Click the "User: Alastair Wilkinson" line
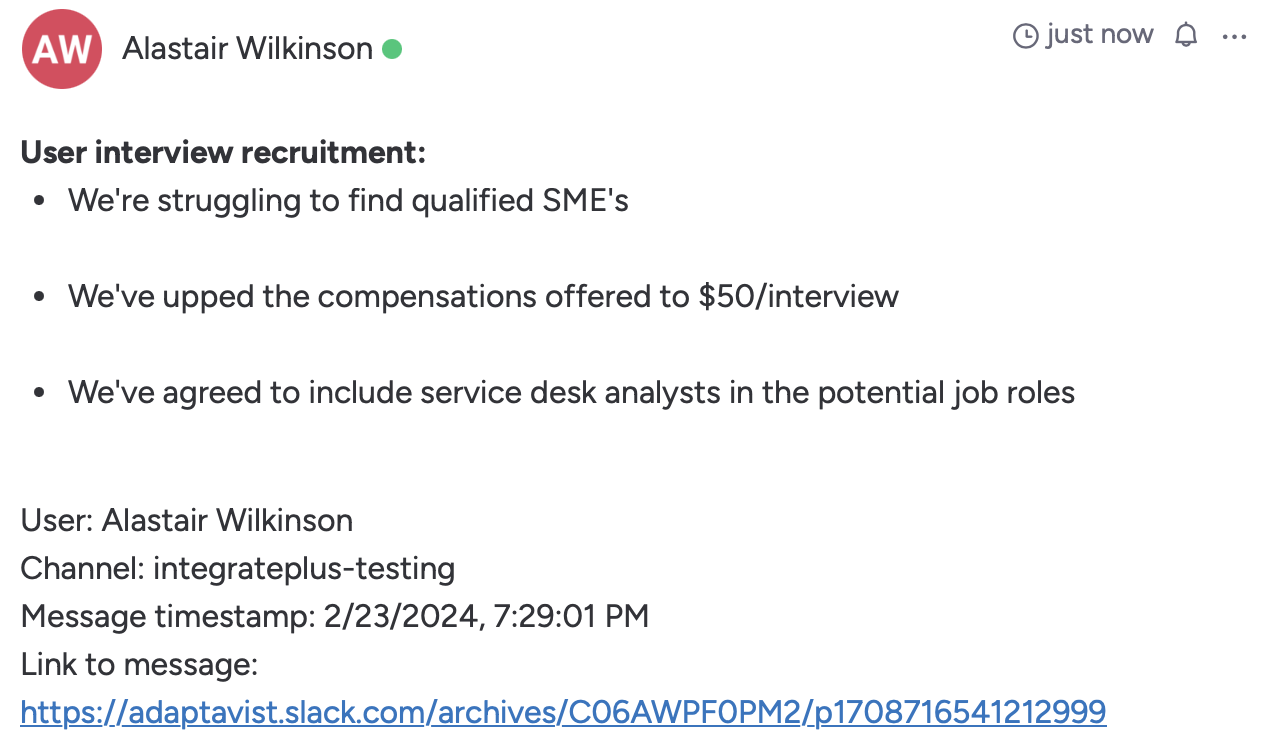 click(x=187, y=520)
